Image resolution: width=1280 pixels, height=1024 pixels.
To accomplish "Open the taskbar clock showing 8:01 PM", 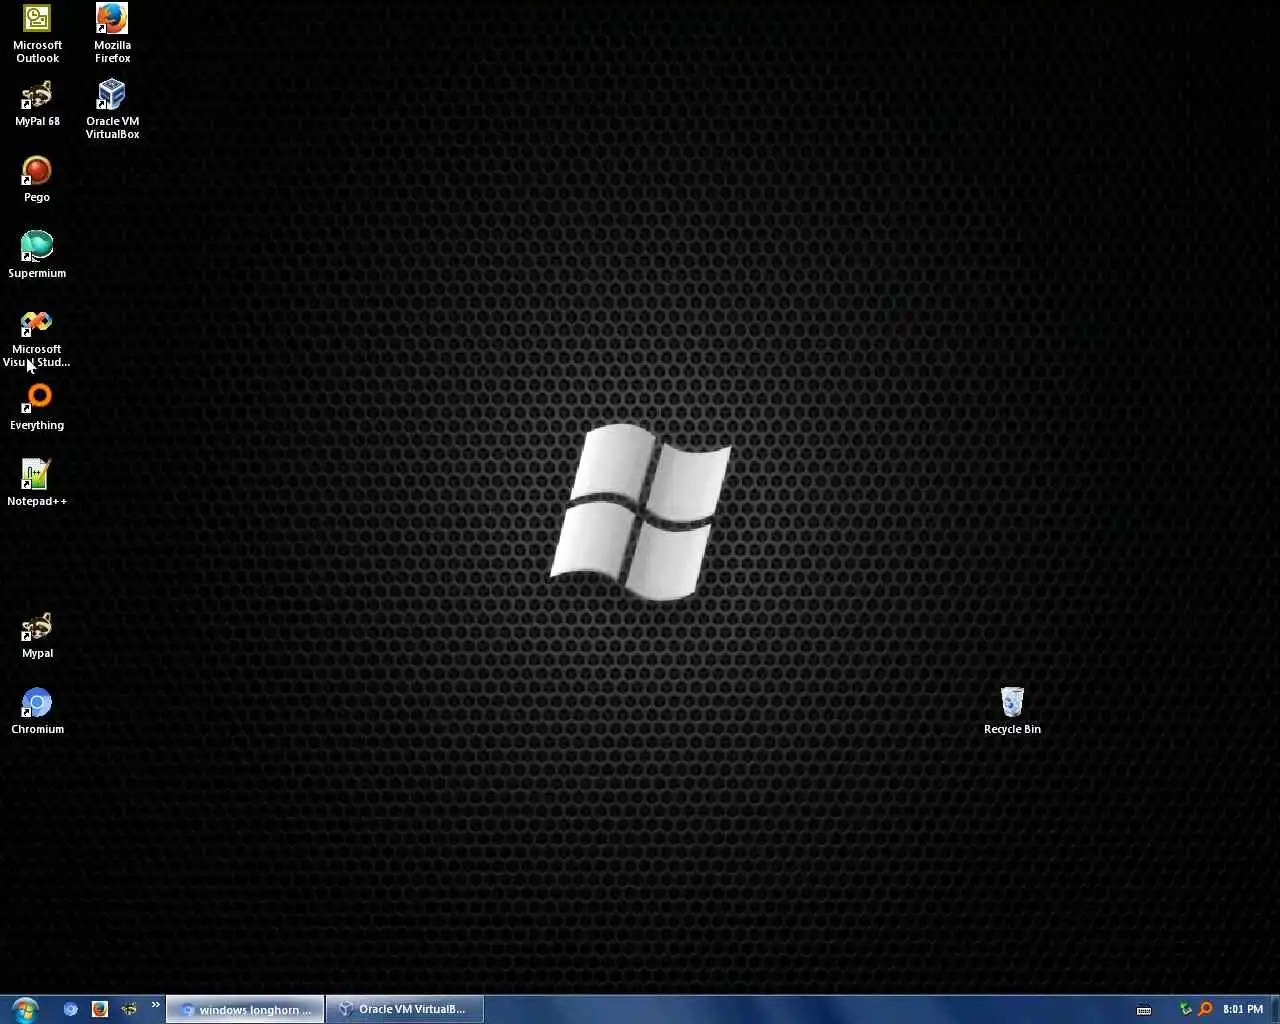I will 1243,1009.
